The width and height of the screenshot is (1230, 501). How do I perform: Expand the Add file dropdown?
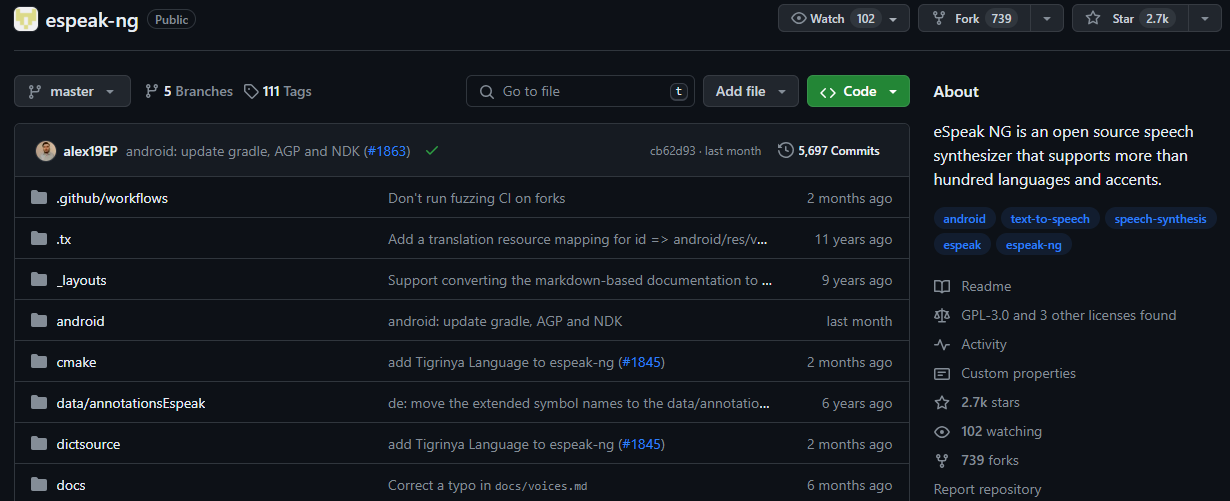coord(751,91)
